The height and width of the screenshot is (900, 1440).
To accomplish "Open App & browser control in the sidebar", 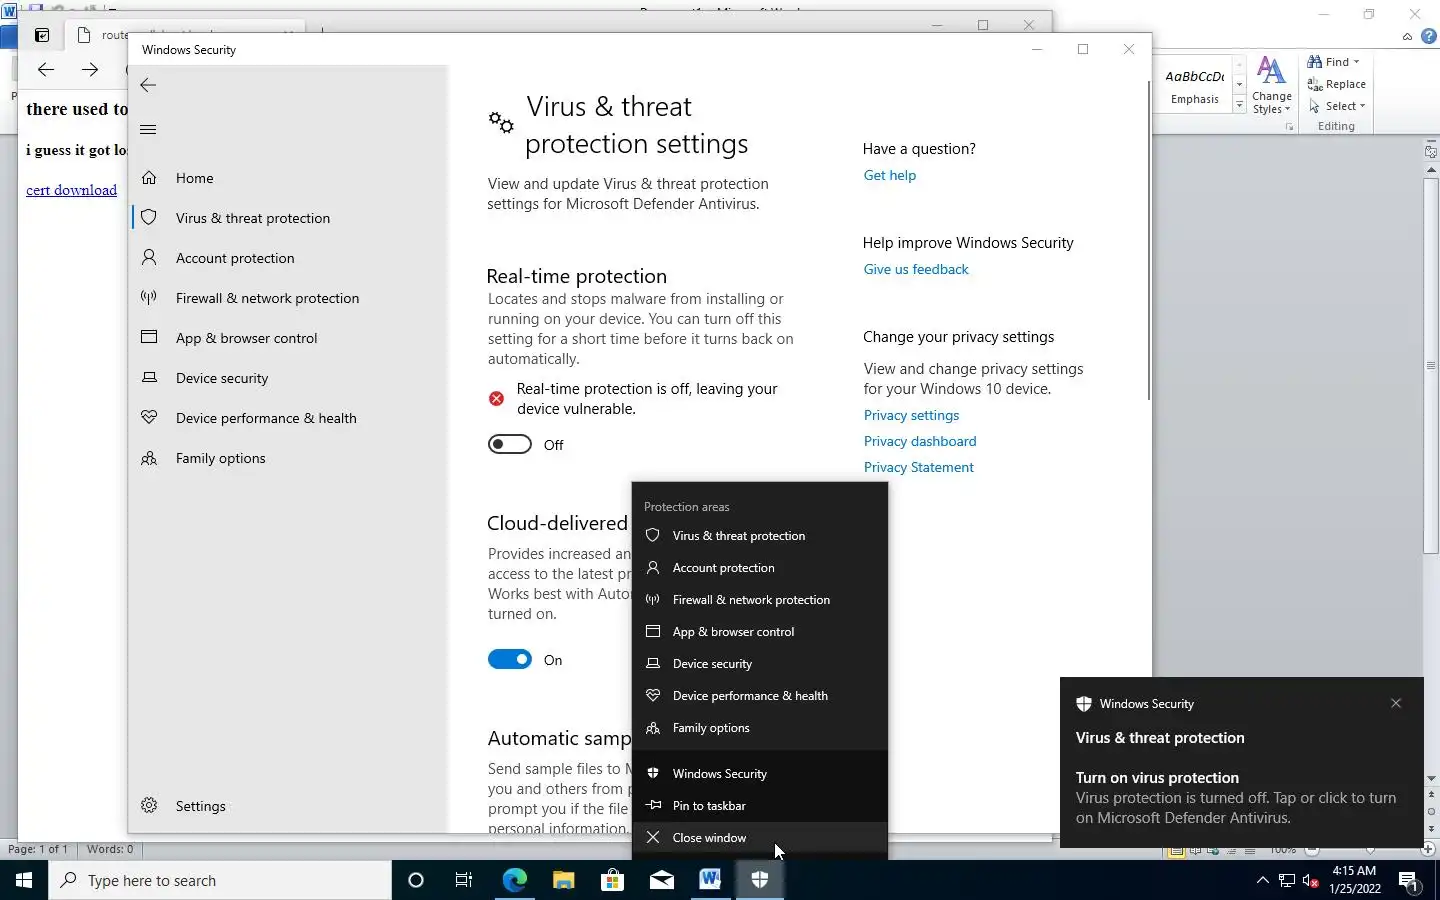I will coord(290,338).
